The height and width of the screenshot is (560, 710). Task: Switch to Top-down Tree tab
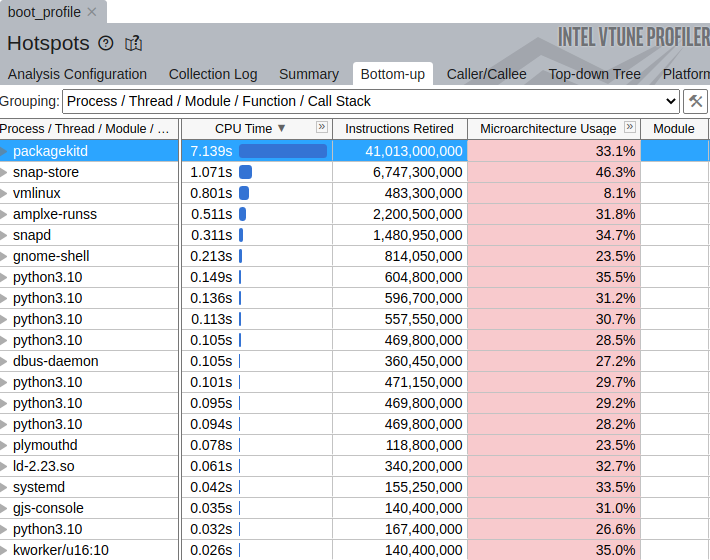(x=595, y=74)
